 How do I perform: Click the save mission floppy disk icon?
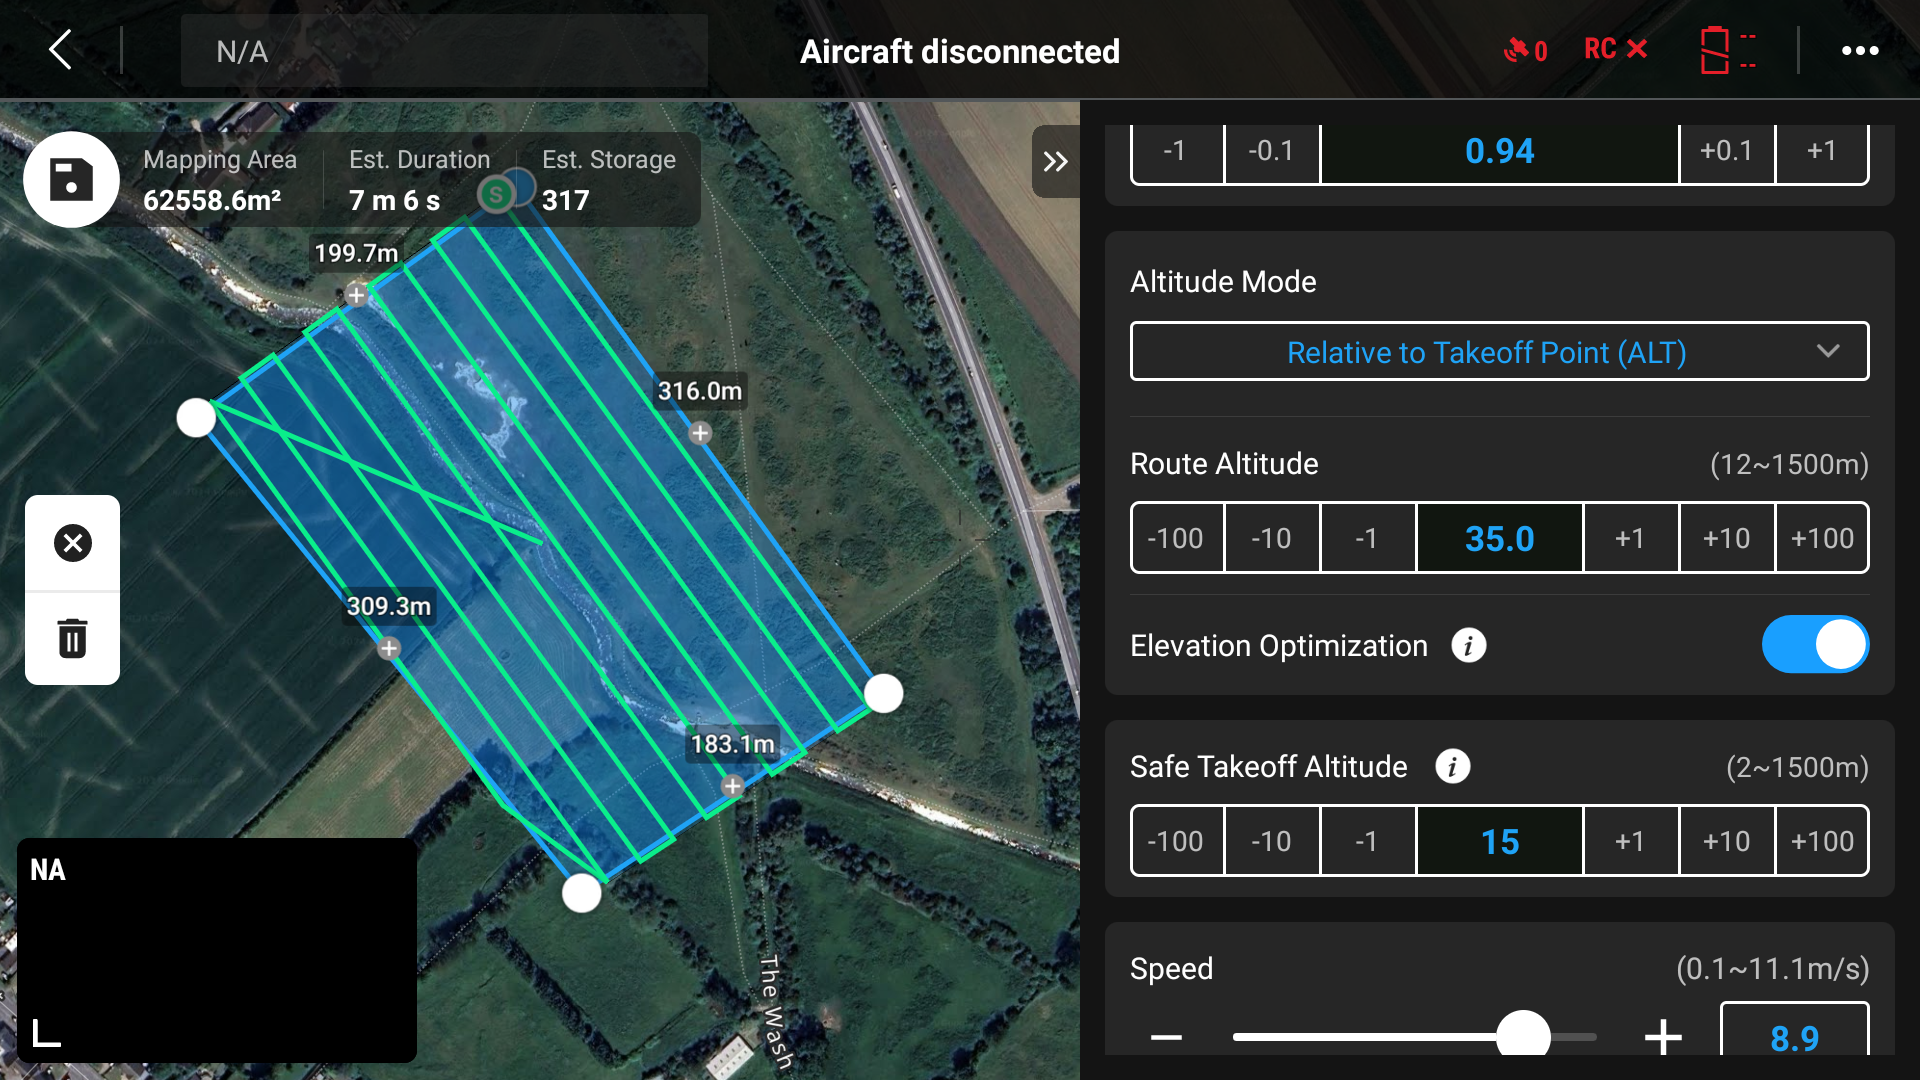[x=71, y=180]
